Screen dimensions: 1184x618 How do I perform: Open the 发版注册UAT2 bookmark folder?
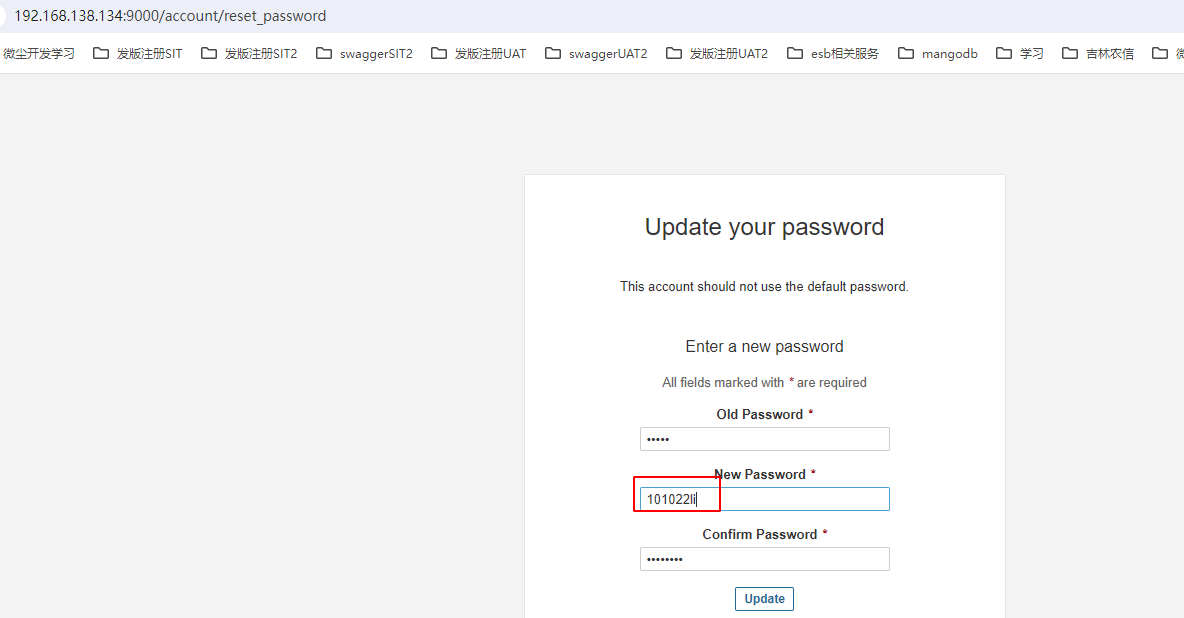click(x=717, y=53)
